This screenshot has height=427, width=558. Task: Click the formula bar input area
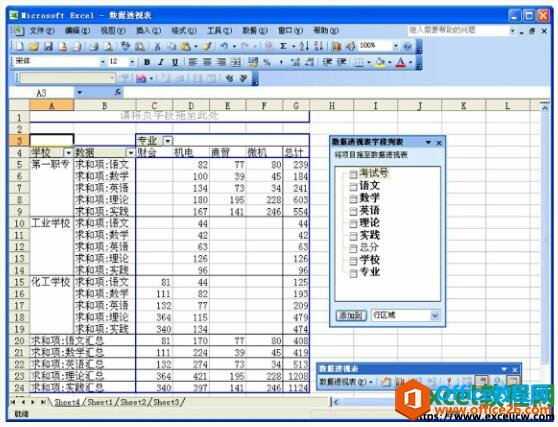pyautogui.click(x=336, y=93)
